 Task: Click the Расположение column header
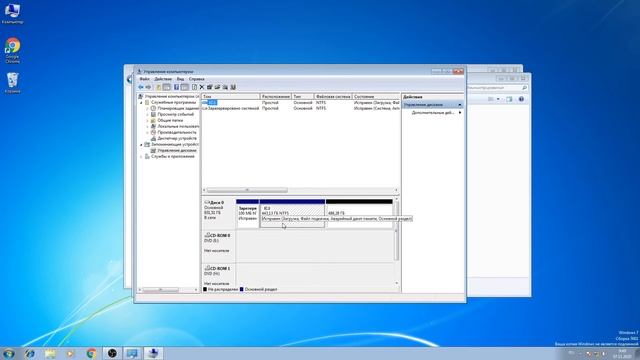(276, 97)
